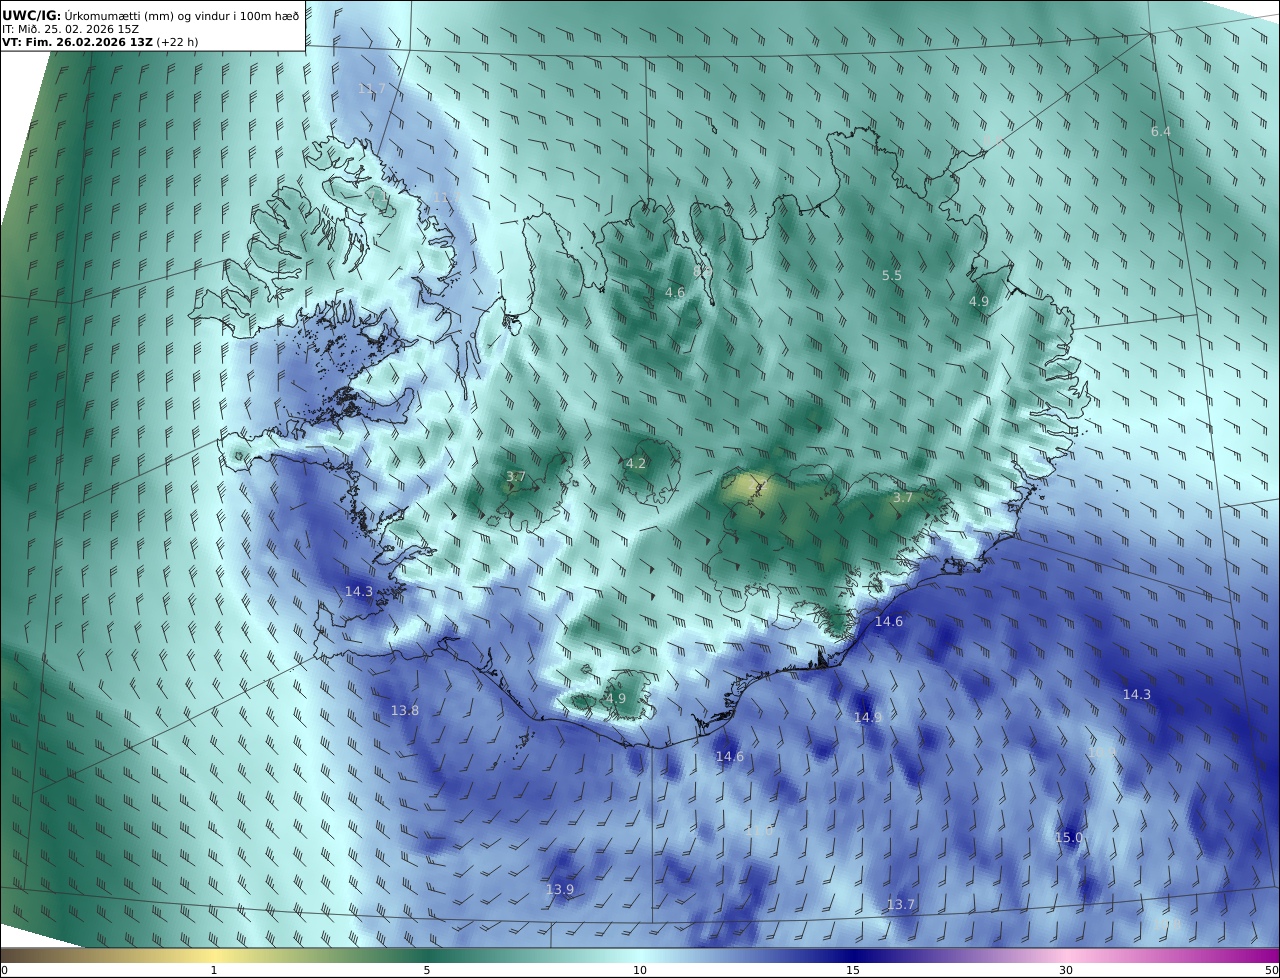Click the 50 tick label on the colour scale
The image size is (1280, 978).
(x=1272, y=970)
